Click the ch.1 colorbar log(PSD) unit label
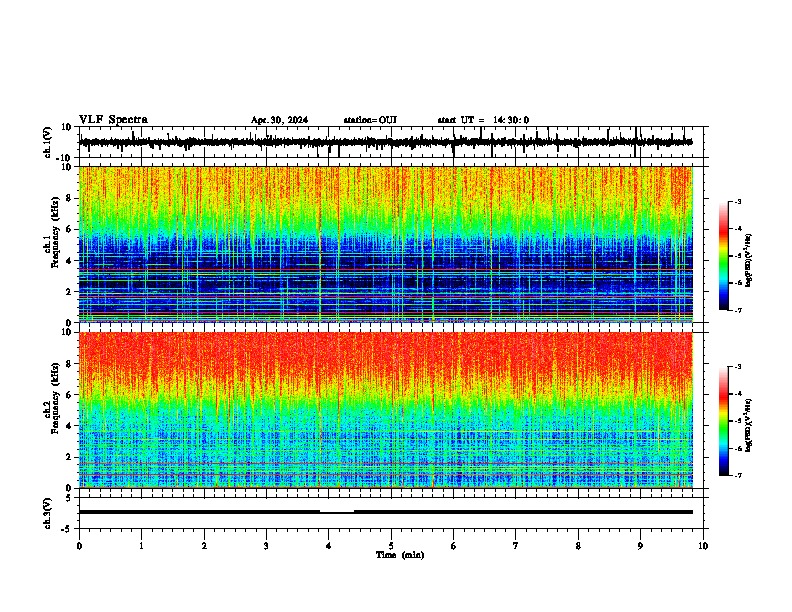Screen dimensions: 792x612 [749, 261]
